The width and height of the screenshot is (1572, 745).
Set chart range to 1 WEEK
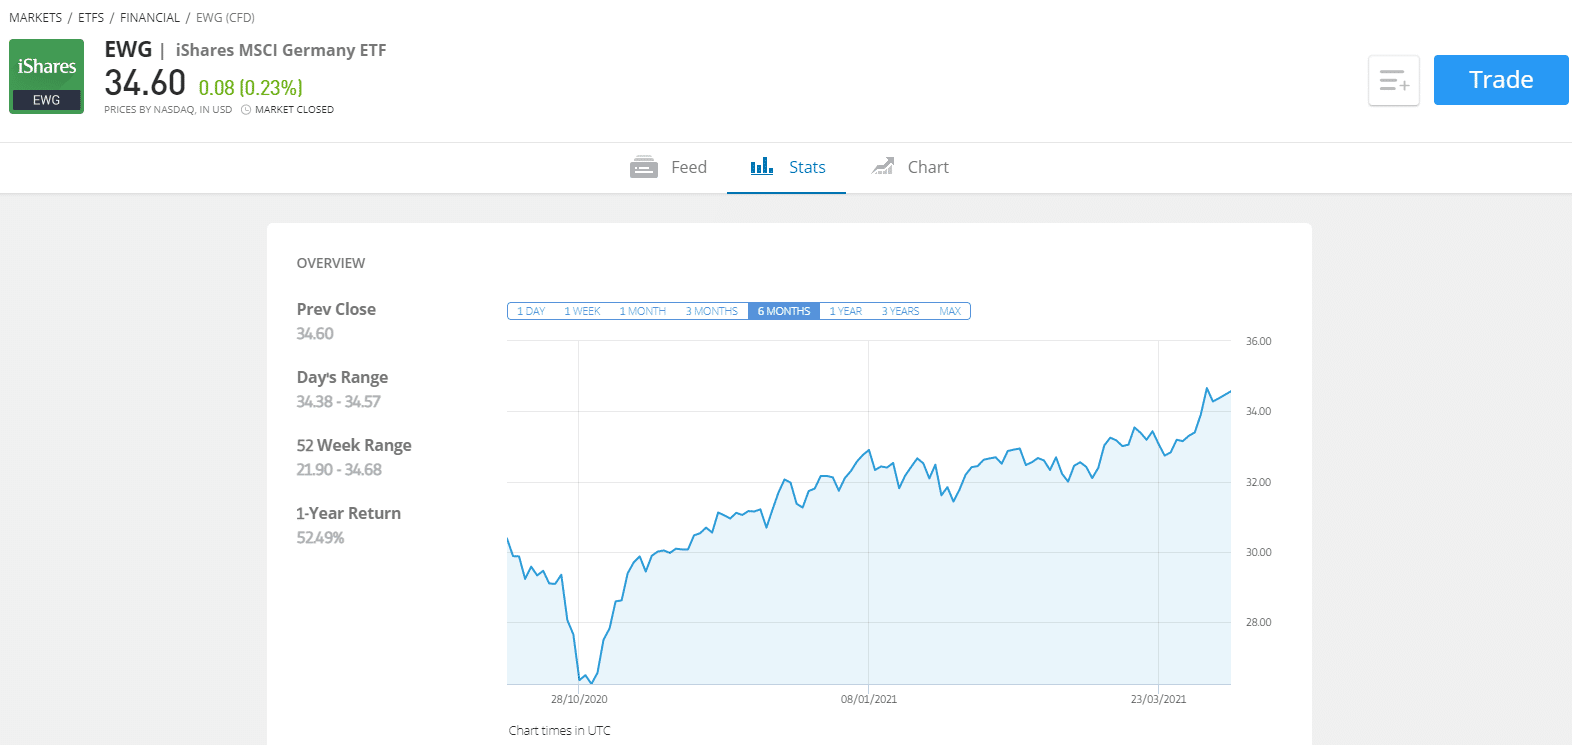[582, 311]
